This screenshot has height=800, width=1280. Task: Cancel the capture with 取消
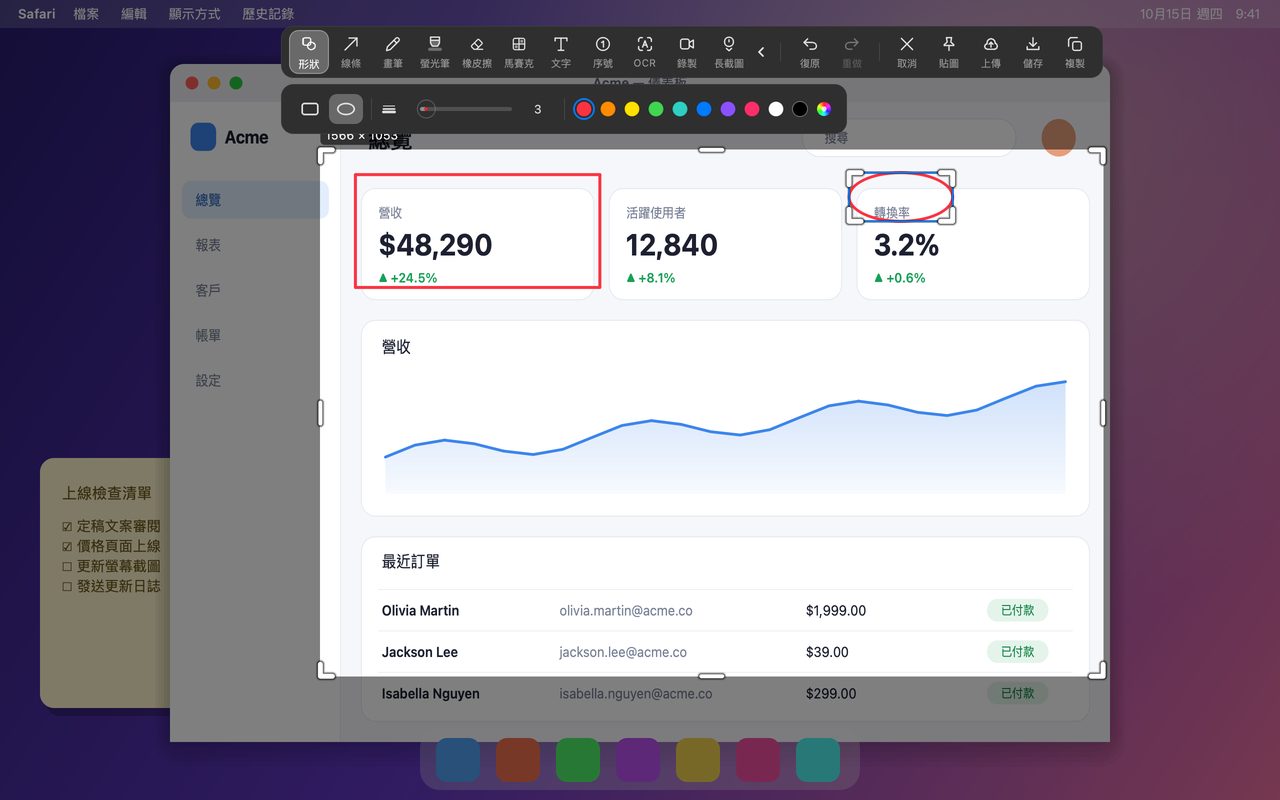pos(907,52)
